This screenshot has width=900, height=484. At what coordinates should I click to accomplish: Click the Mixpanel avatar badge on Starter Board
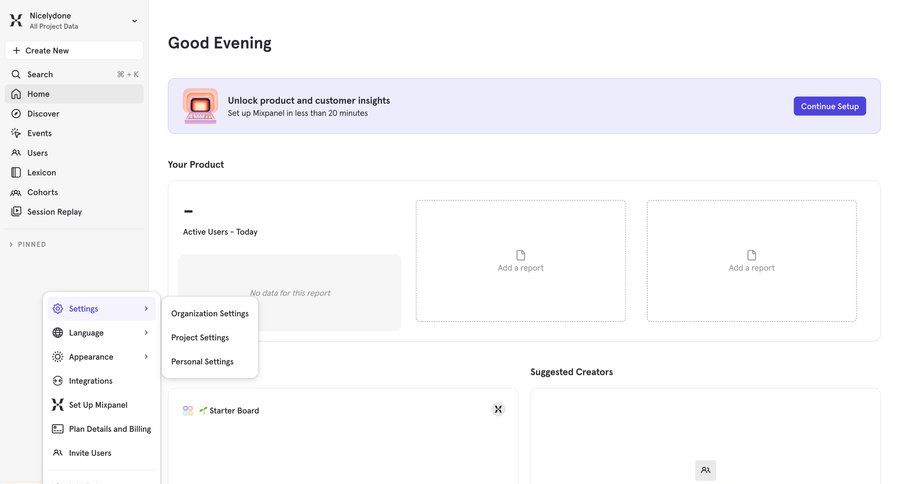pos(498,409)
